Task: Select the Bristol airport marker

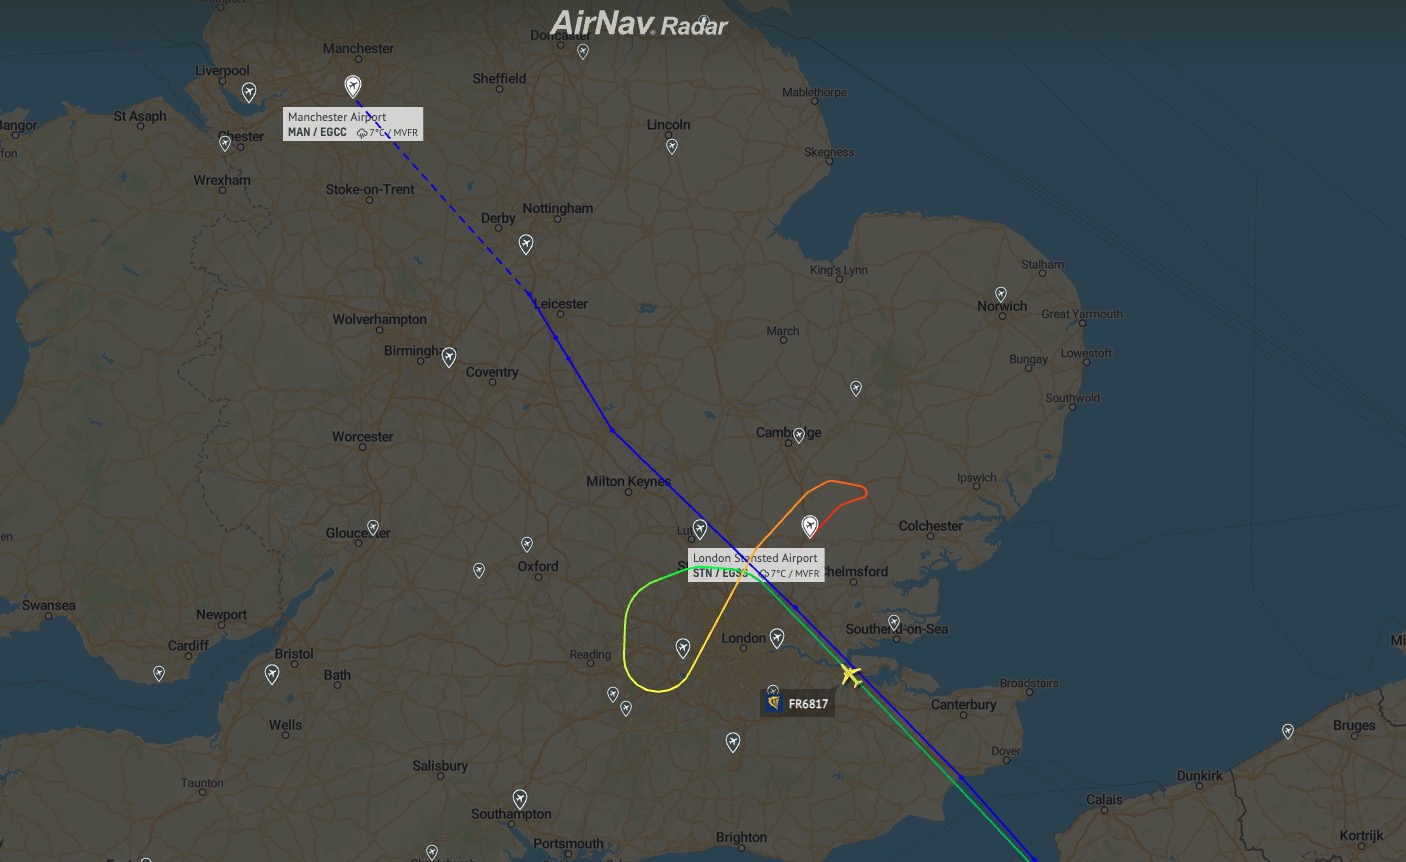Action: pyautogui.click(x=272, y=675)
